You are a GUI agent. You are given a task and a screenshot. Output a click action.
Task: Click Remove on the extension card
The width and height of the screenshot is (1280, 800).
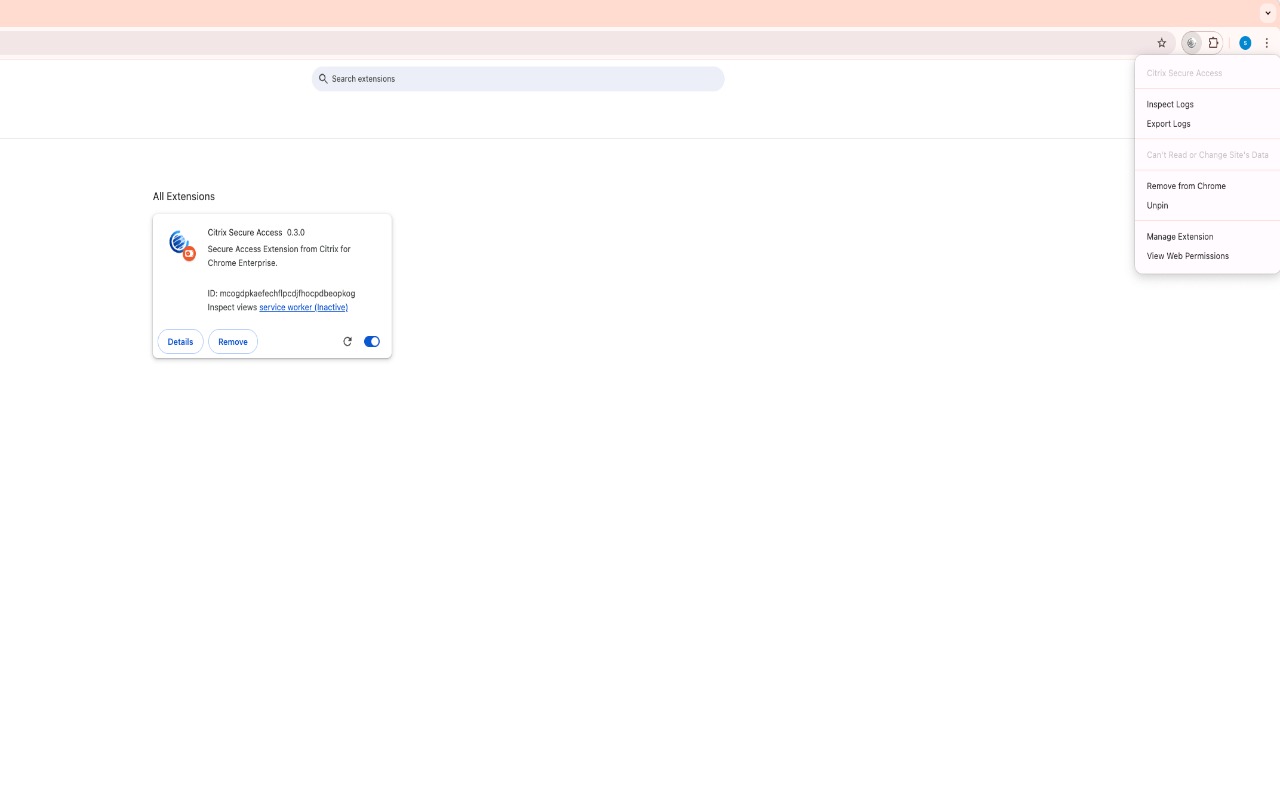click(x=232, y=341)
